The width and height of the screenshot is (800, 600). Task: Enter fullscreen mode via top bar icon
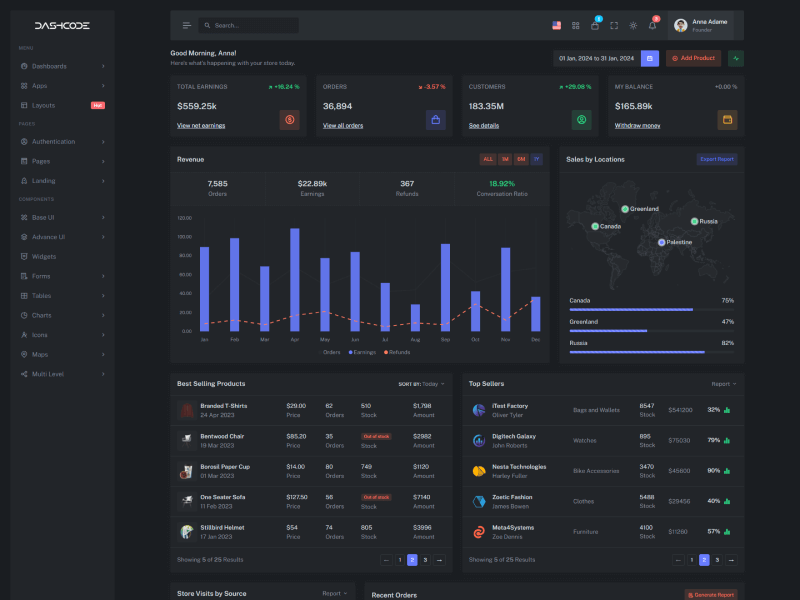(614, 25)
